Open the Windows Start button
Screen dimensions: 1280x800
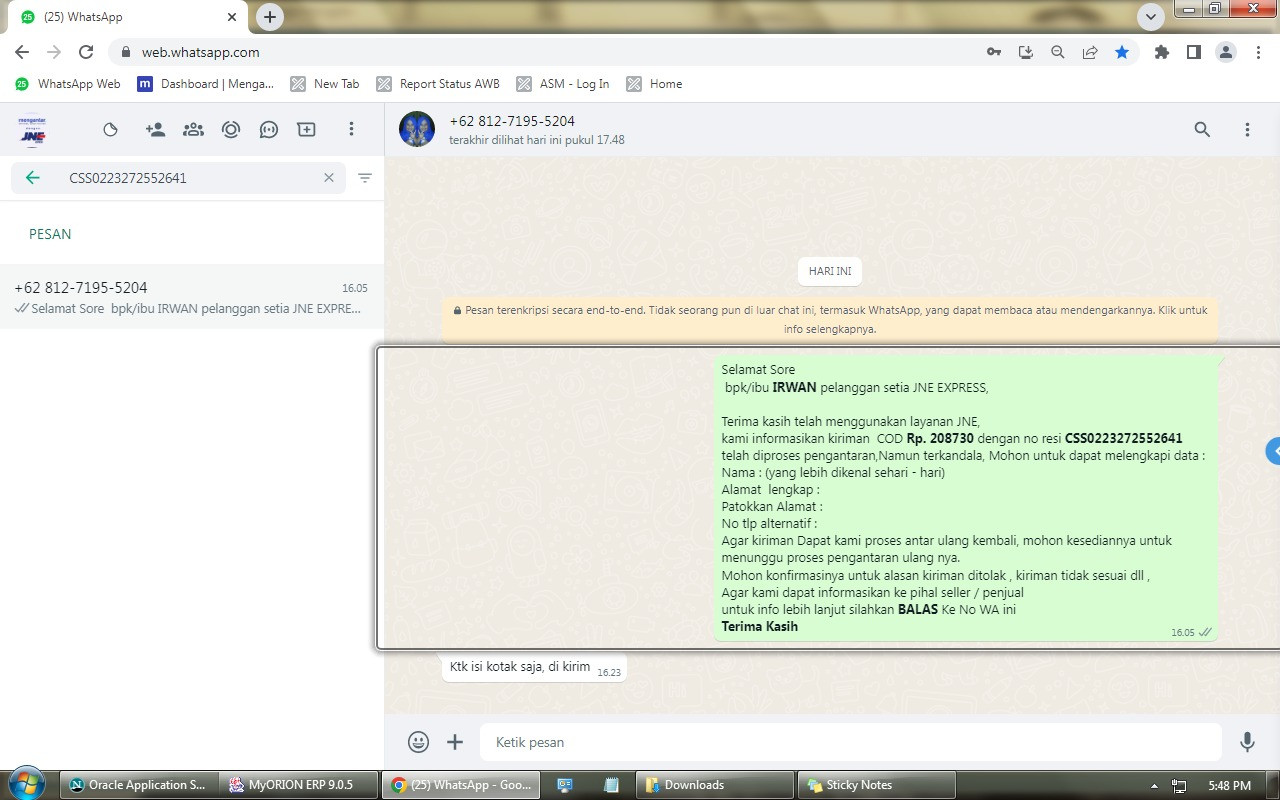tap(26, 783)
